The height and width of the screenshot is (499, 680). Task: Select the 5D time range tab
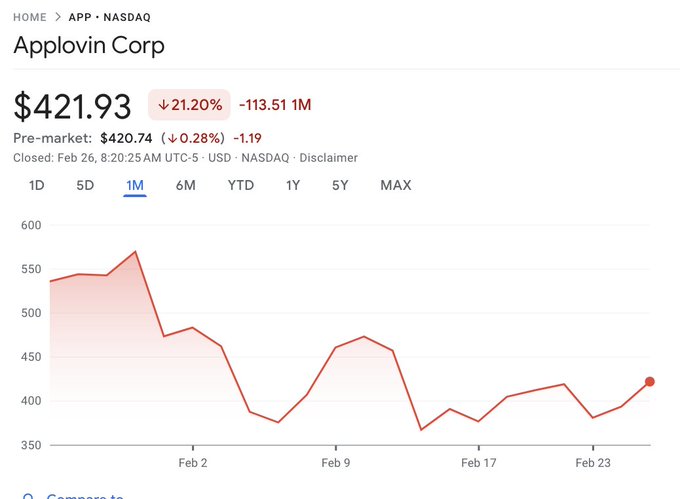click(x=85, y=185)
